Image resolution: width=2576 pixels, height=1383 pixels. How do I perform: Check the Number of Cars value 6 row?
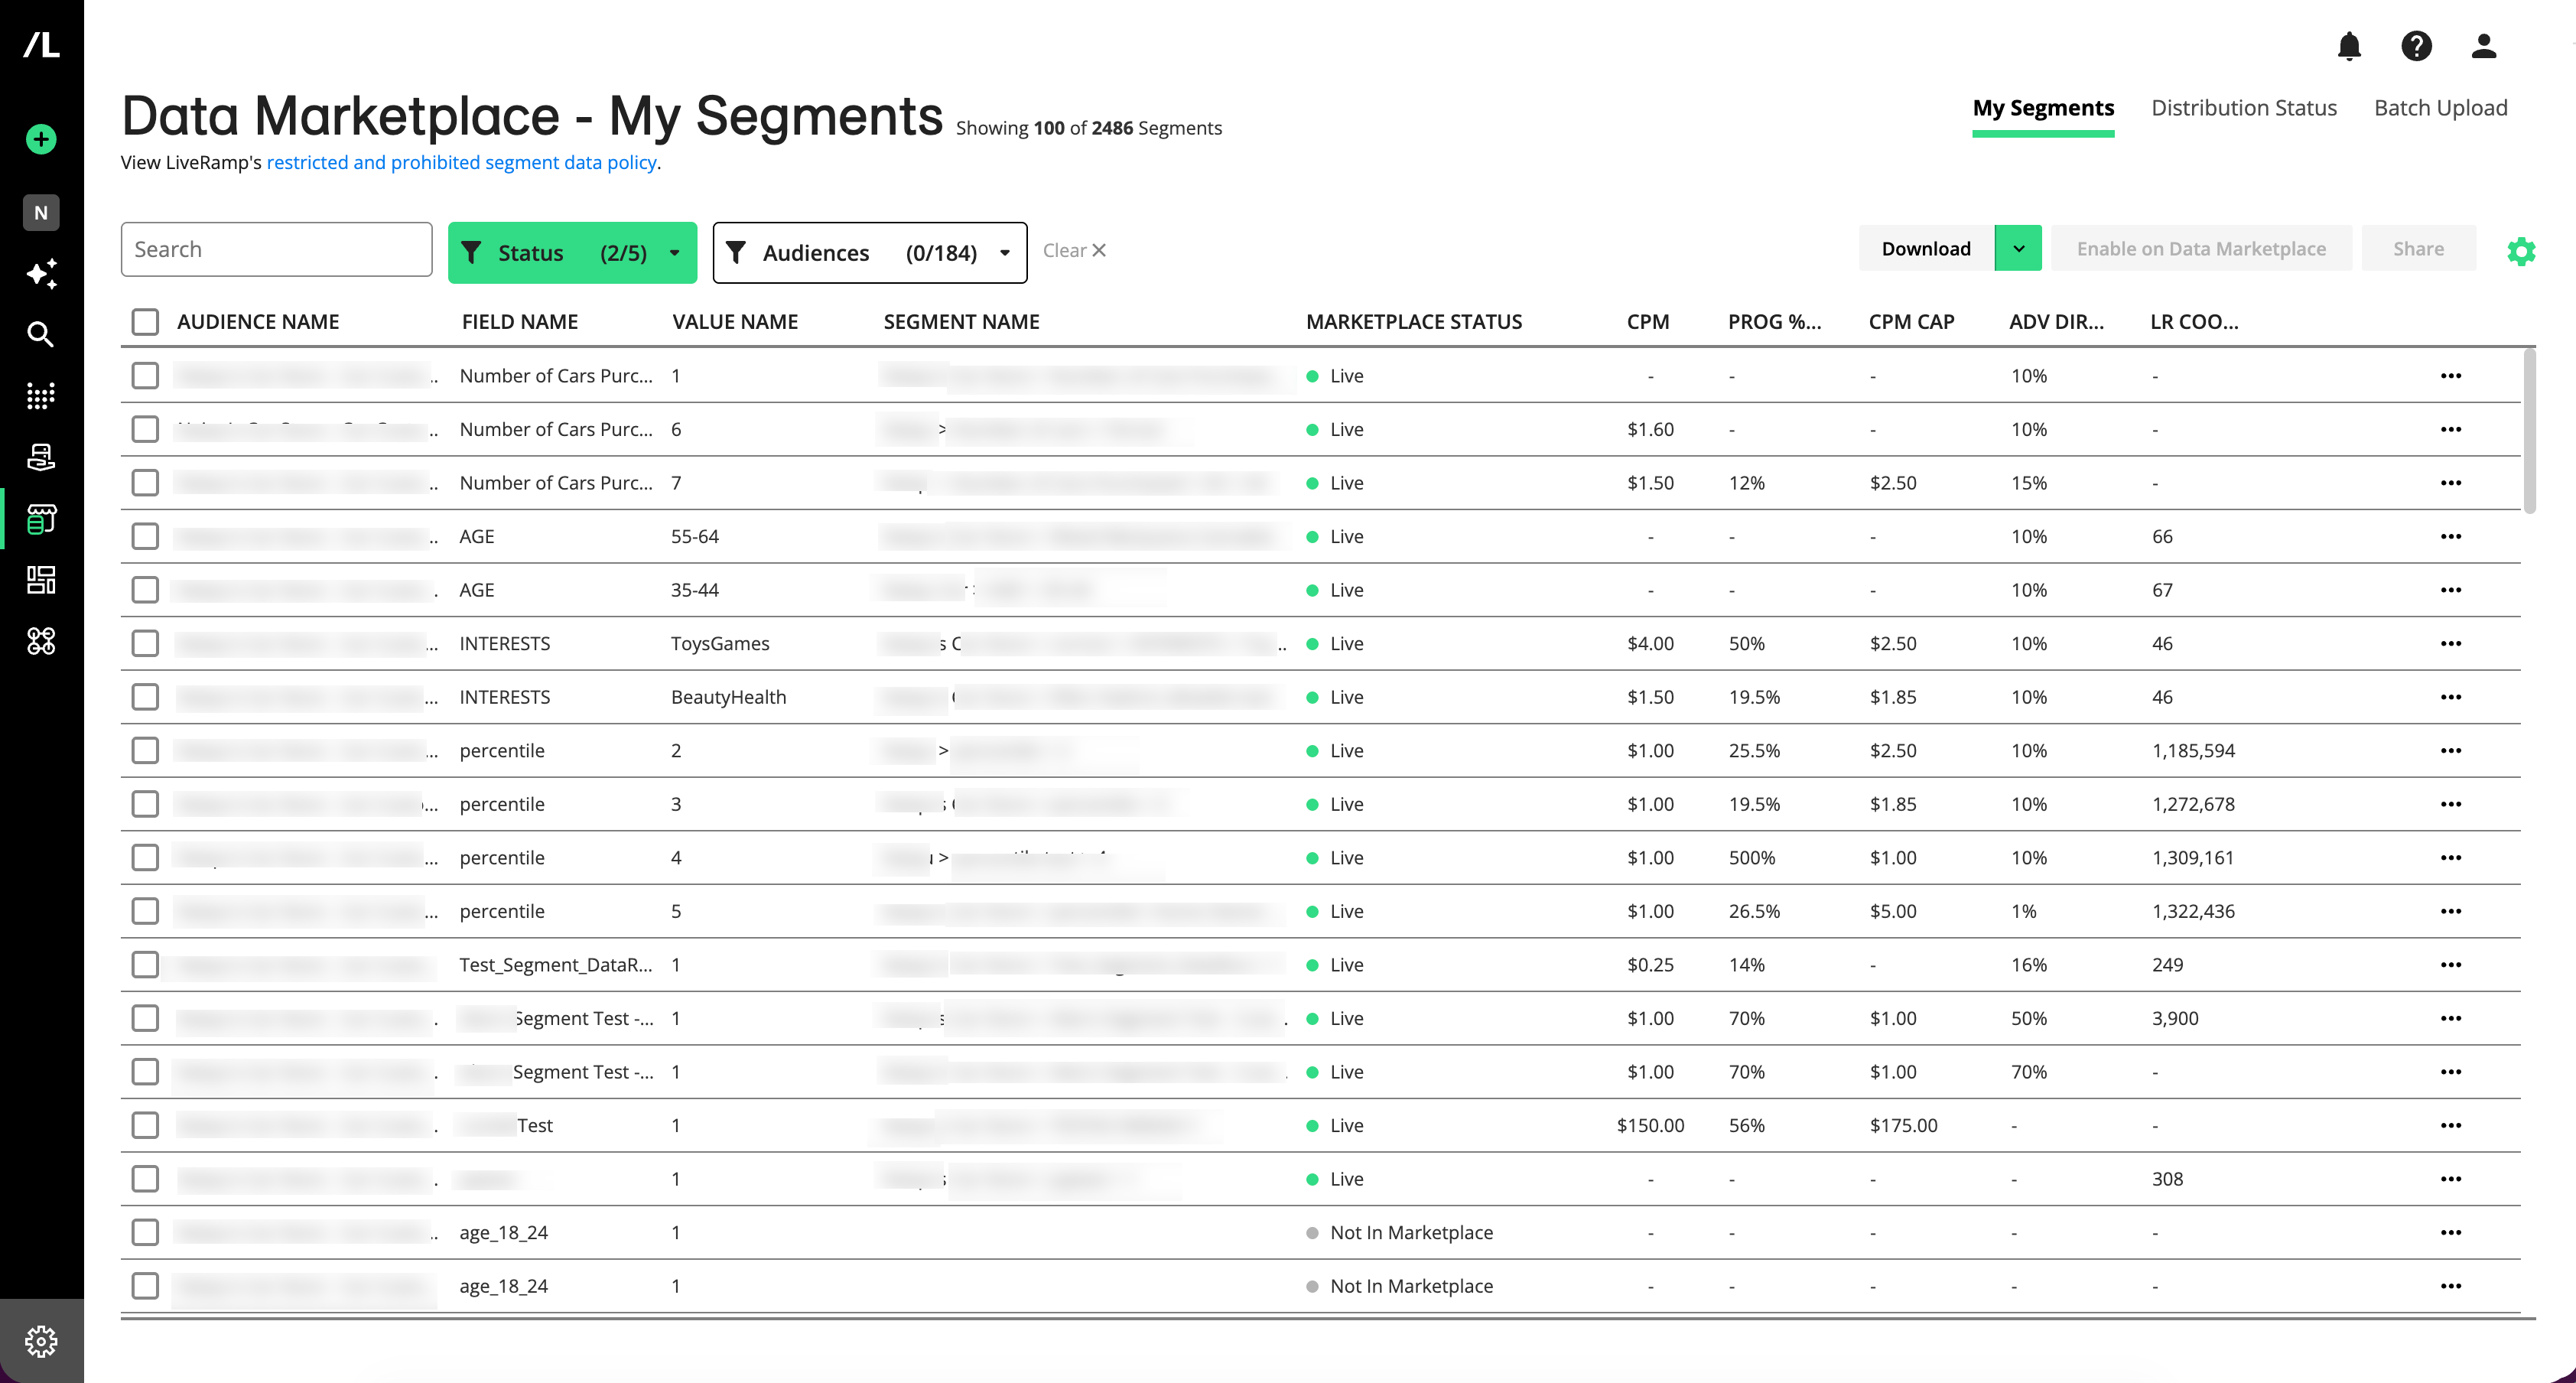(145, 429)
